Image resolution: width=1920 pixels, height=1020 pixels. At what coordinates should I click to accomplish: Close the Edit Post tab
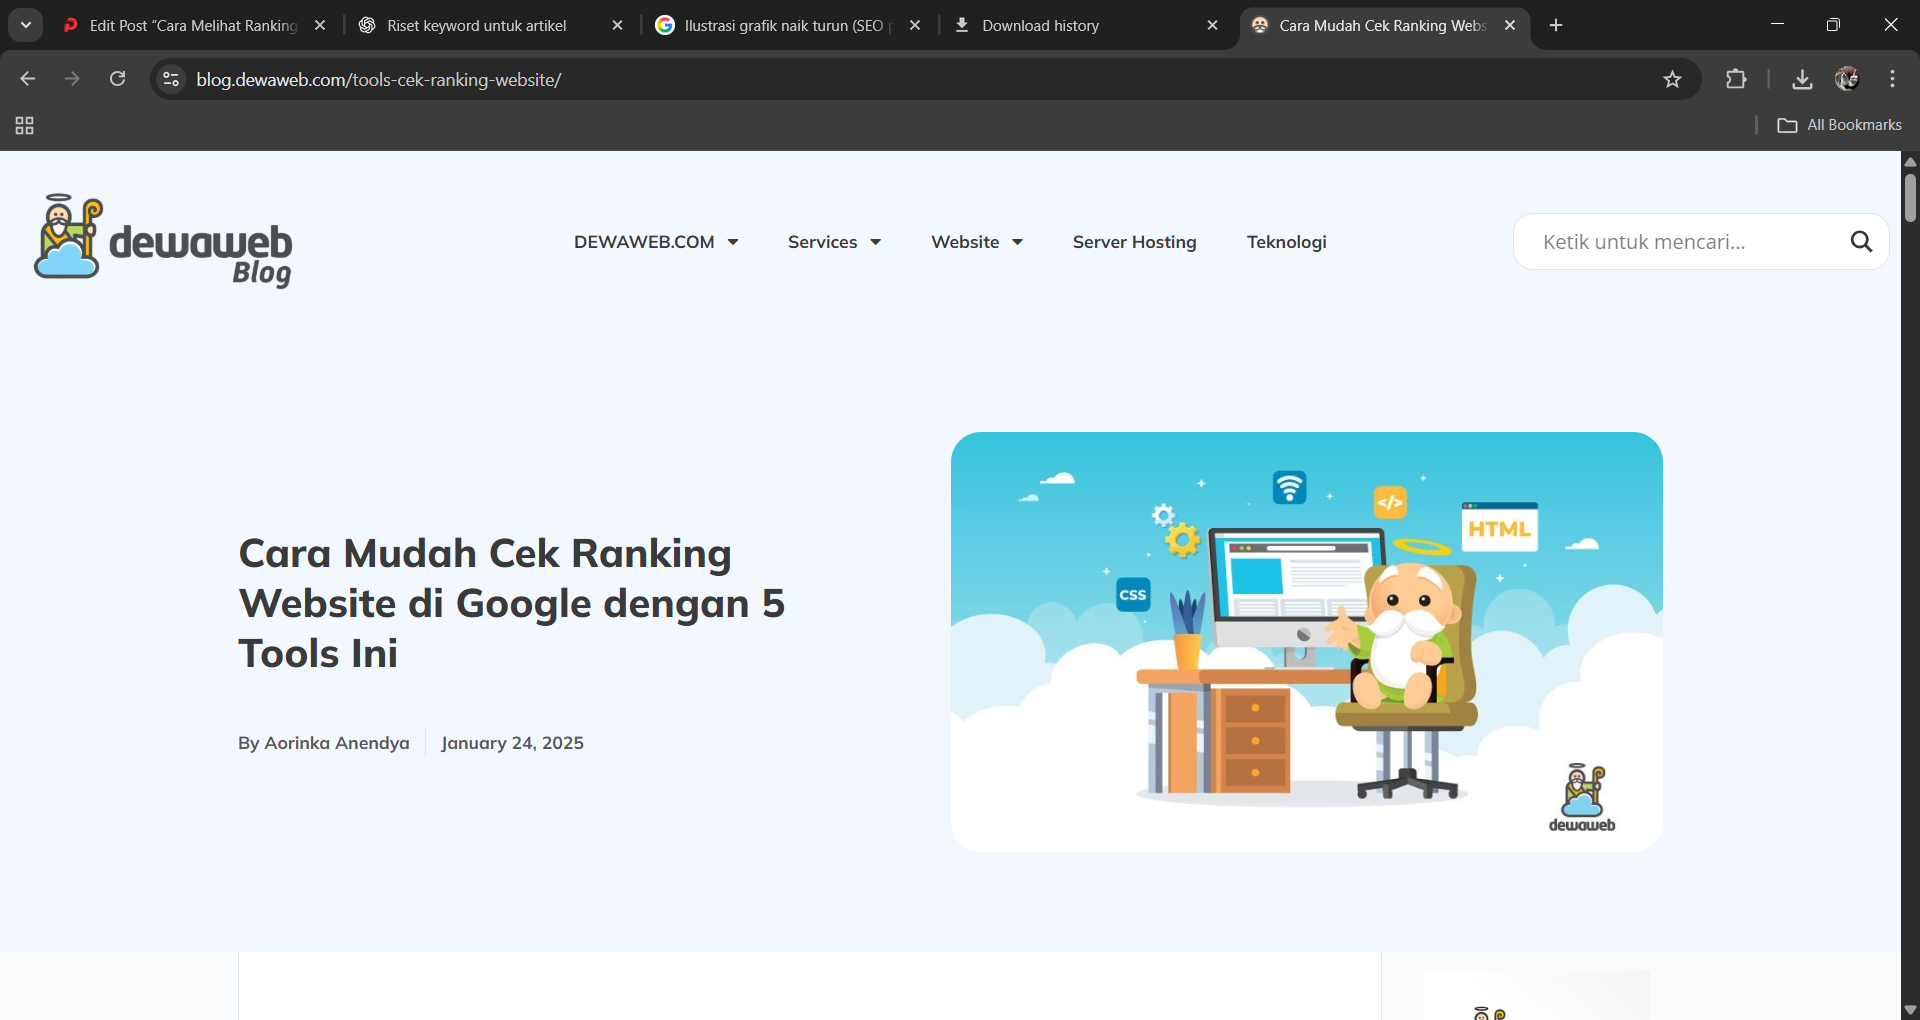[x=320, y=25]
